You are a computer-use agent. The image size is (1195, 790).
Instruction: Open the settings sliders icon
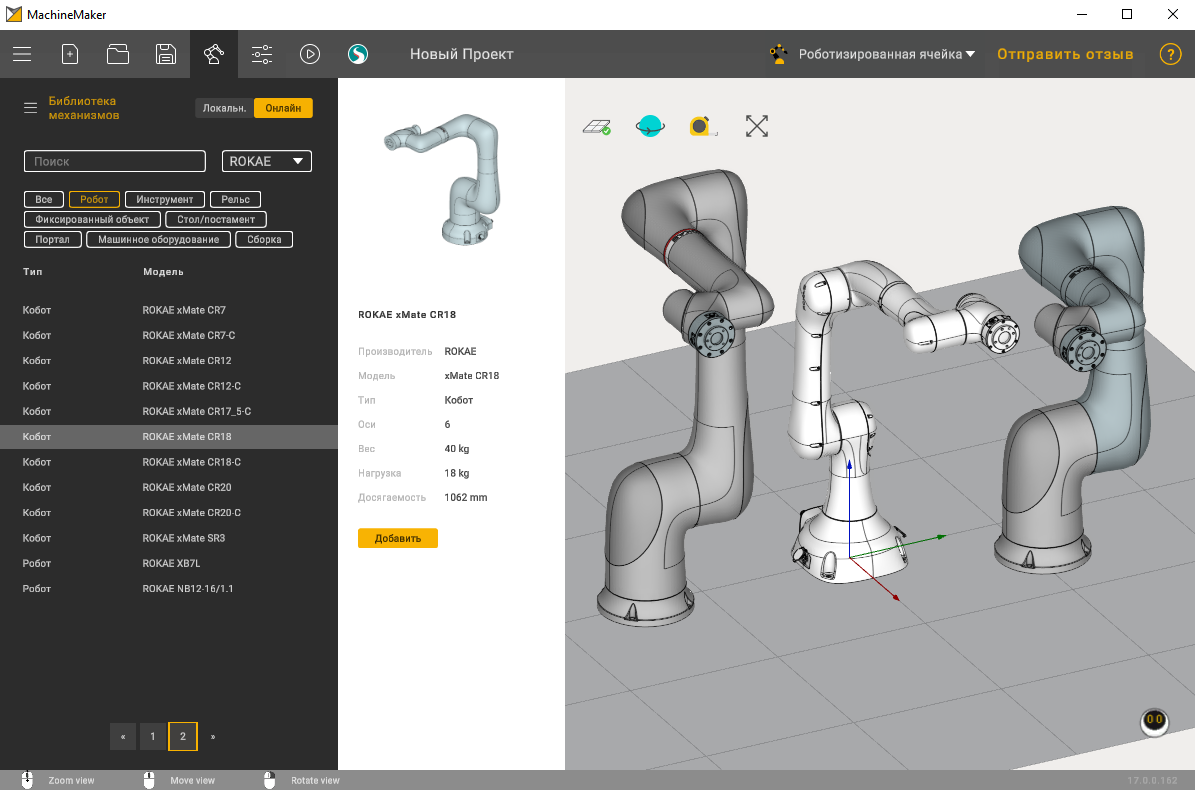click(x=262, y=54)
